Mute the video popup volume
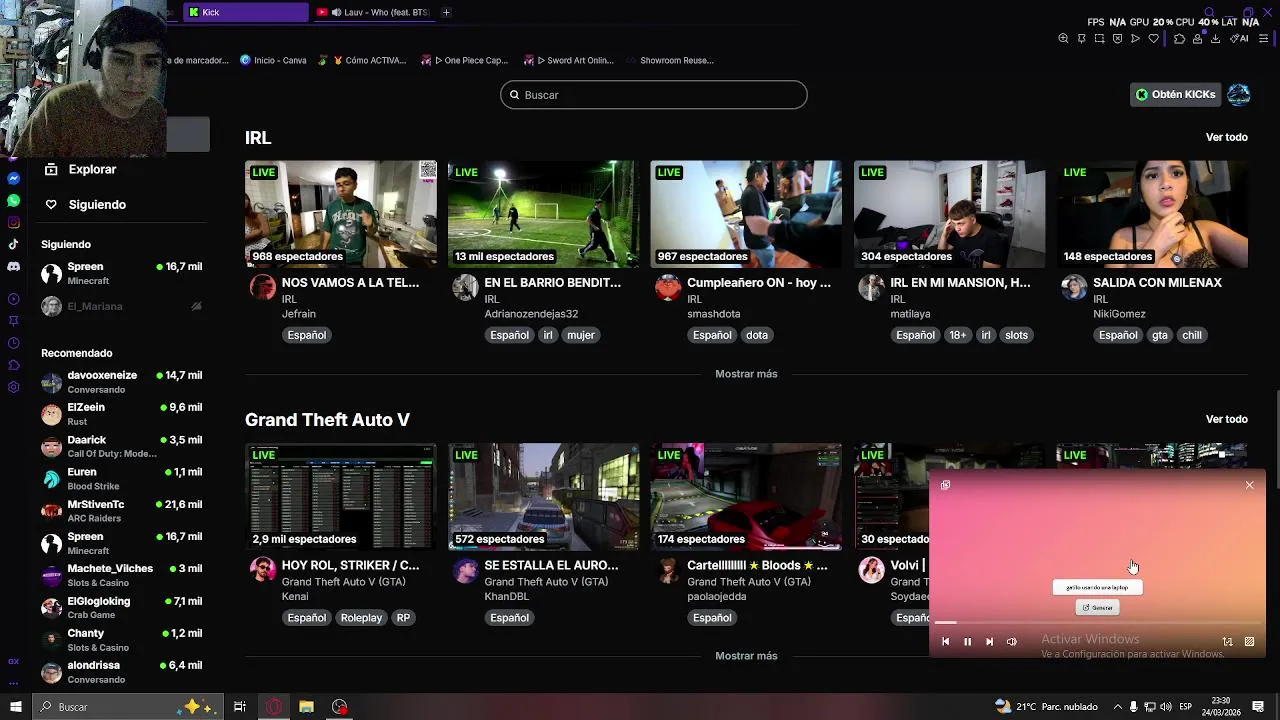 click(x=1011, y=642)
